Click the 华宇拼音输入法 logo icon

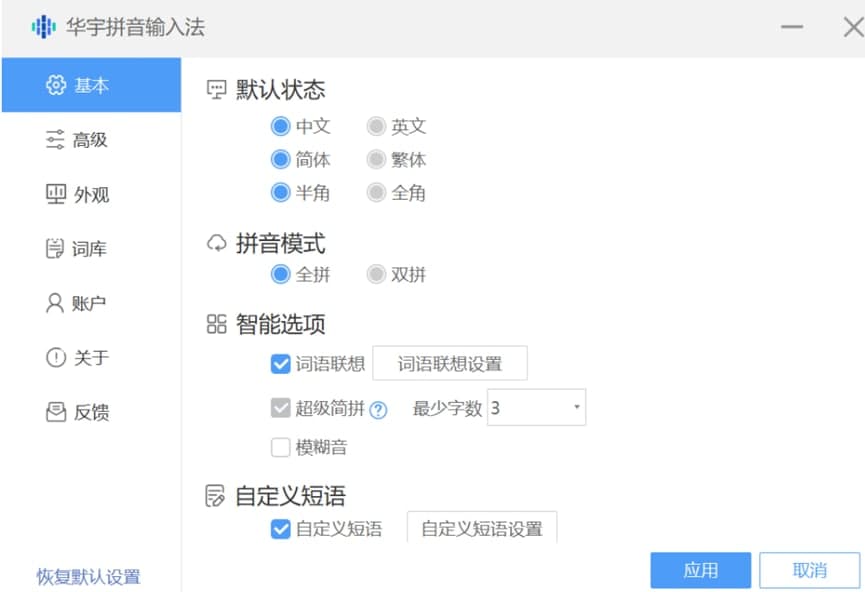tap(44, 27)
